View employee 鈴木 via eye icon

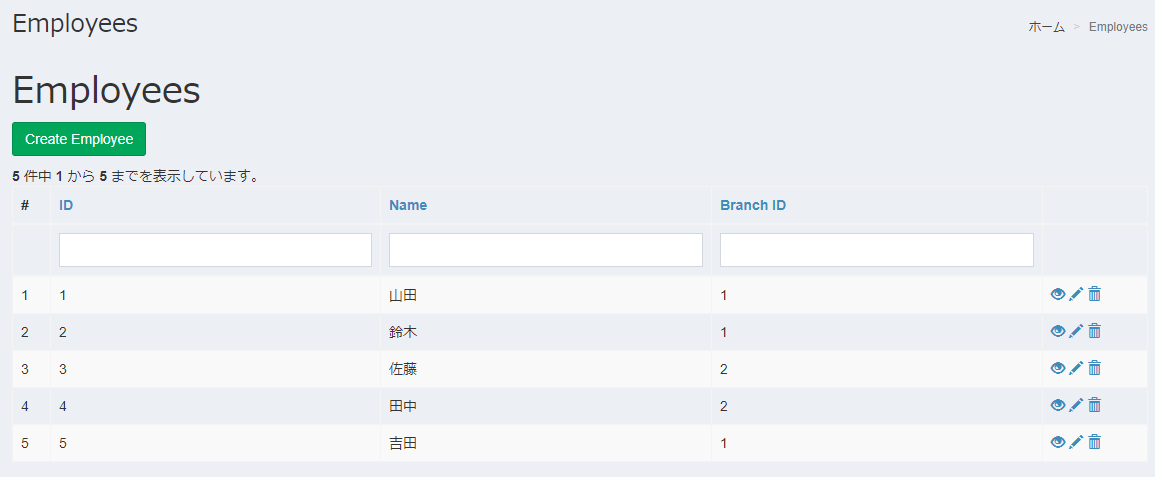[1058, 331]
